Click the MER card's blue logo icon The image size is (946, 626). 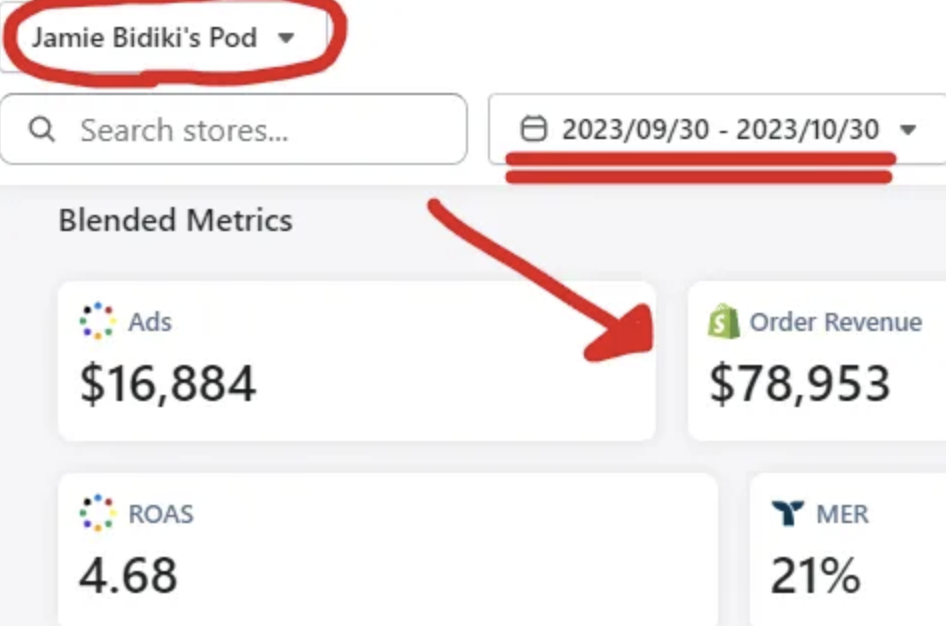tap(788, 514)
